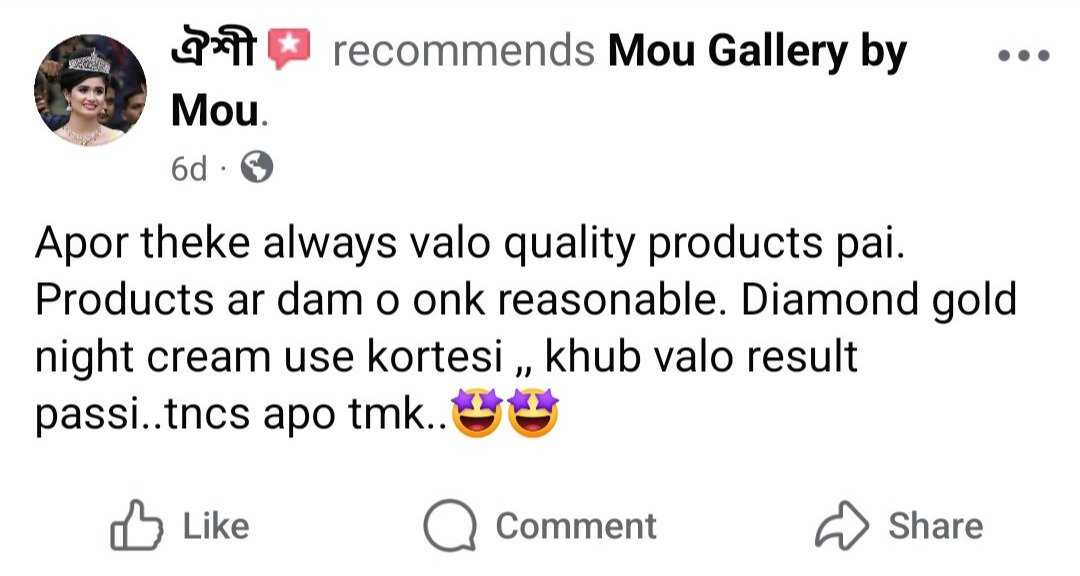The image size is (1080, 576).
Task: Tap the Share arrow icon
Action: coord(842,525)
